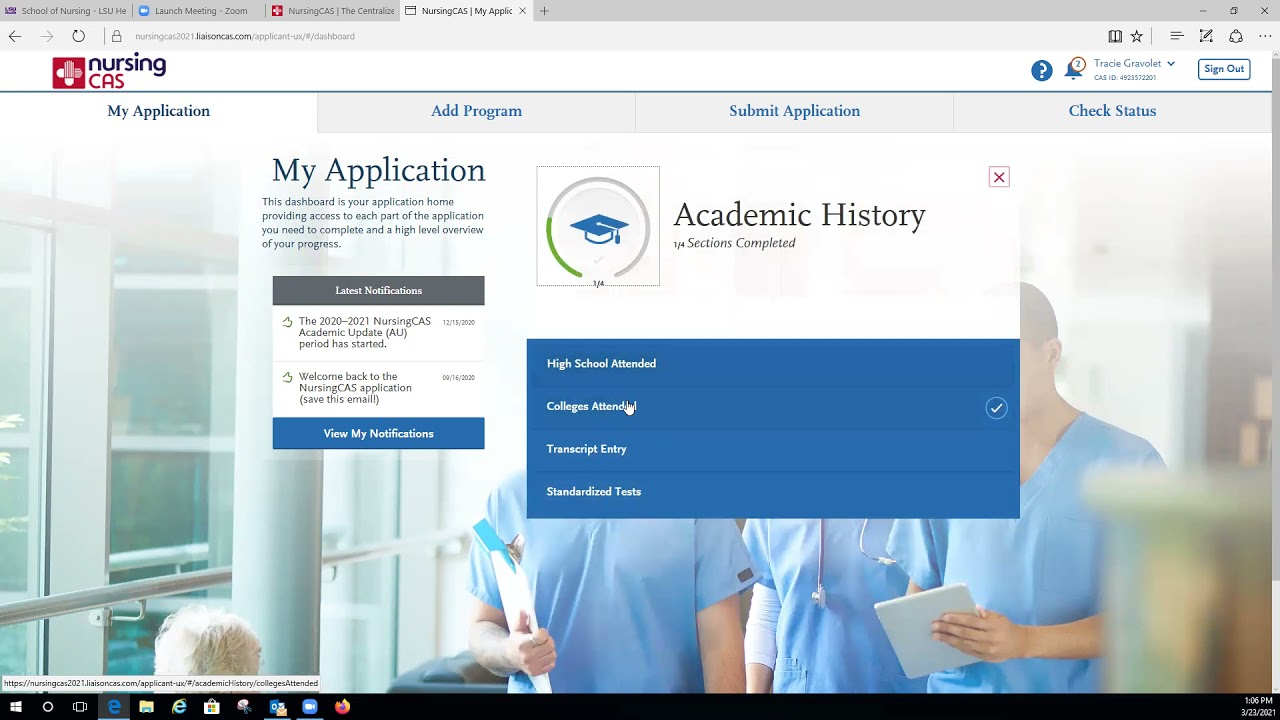Click the nursingcas2021 URL in the address bar
Screen dimensions: 1280x720
(x=245, y=36)
